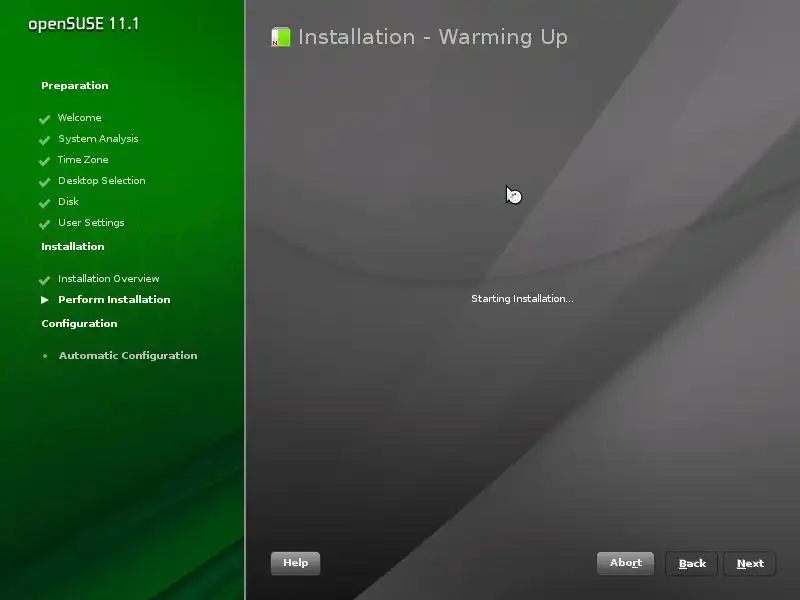
Task: Click the Installation section heading in sidebar
Action: [x=72, y=246]
